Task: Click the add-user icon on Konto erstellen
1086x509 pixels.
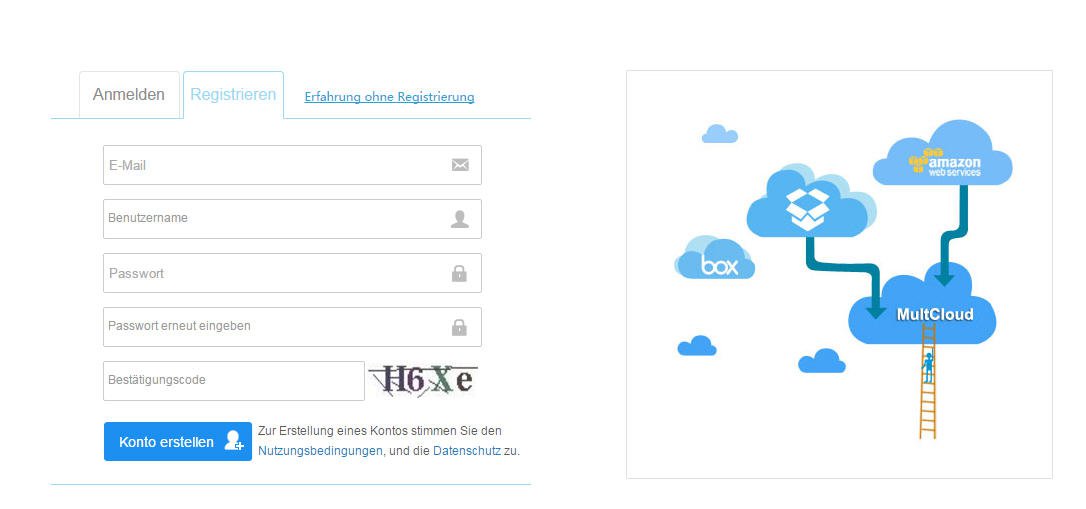Action: pos(234,440)
